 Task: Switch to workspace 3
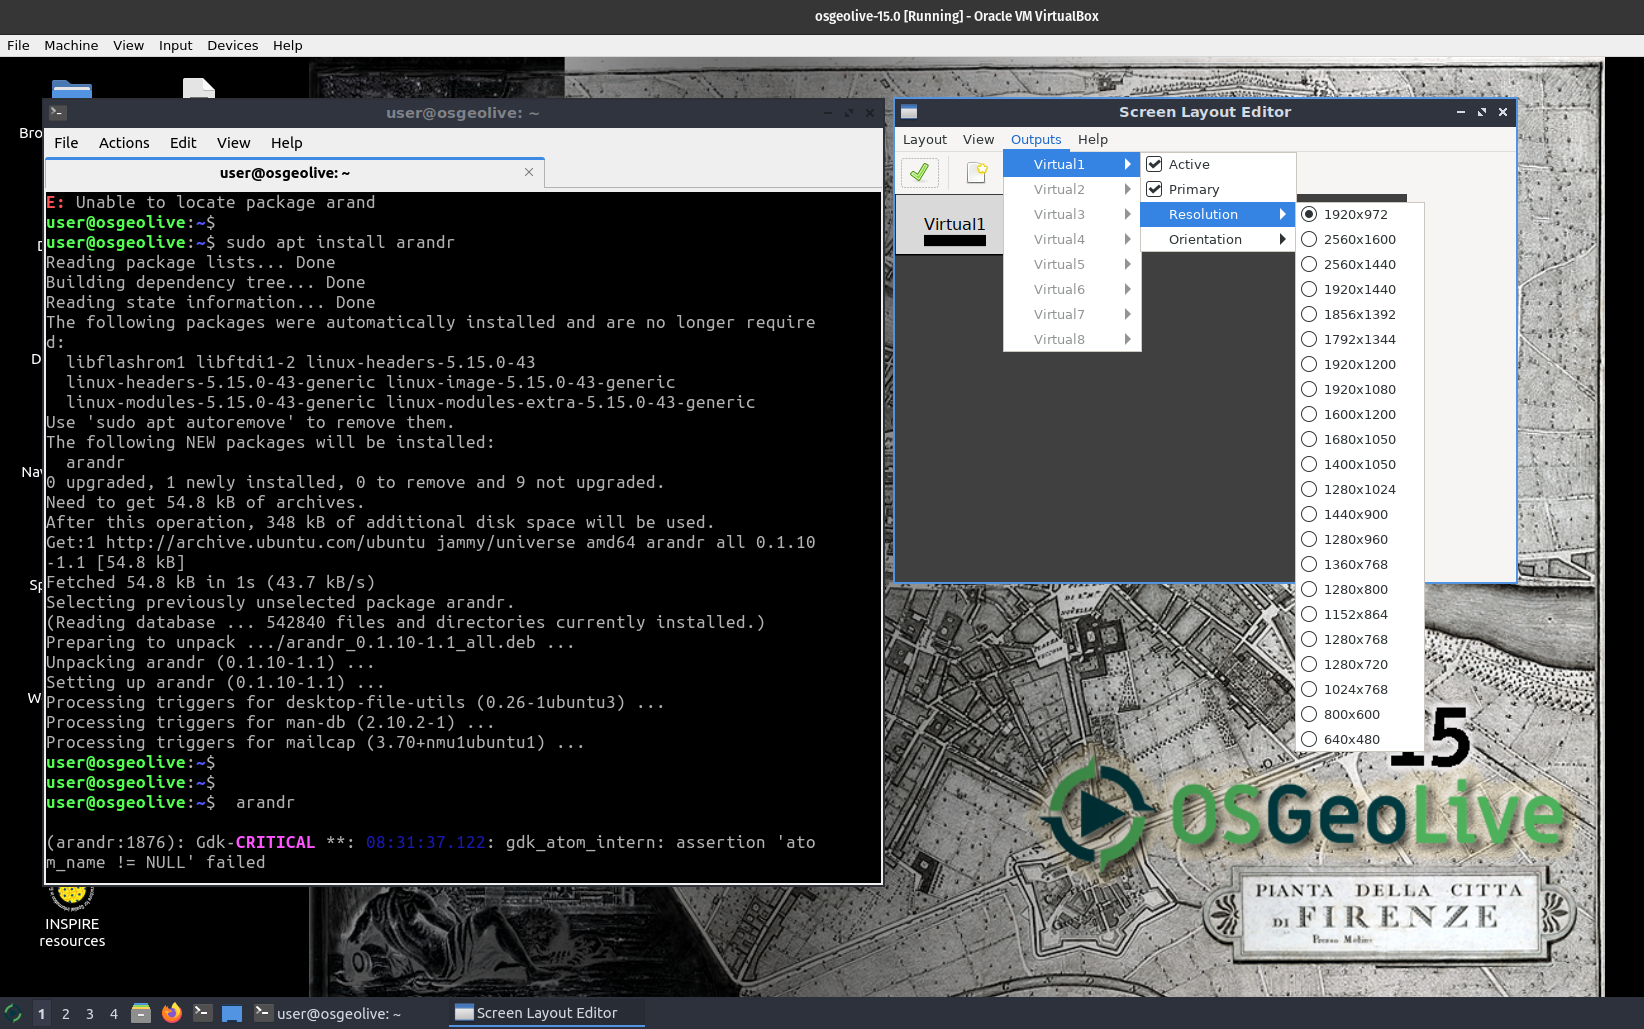coord(90,1013)
